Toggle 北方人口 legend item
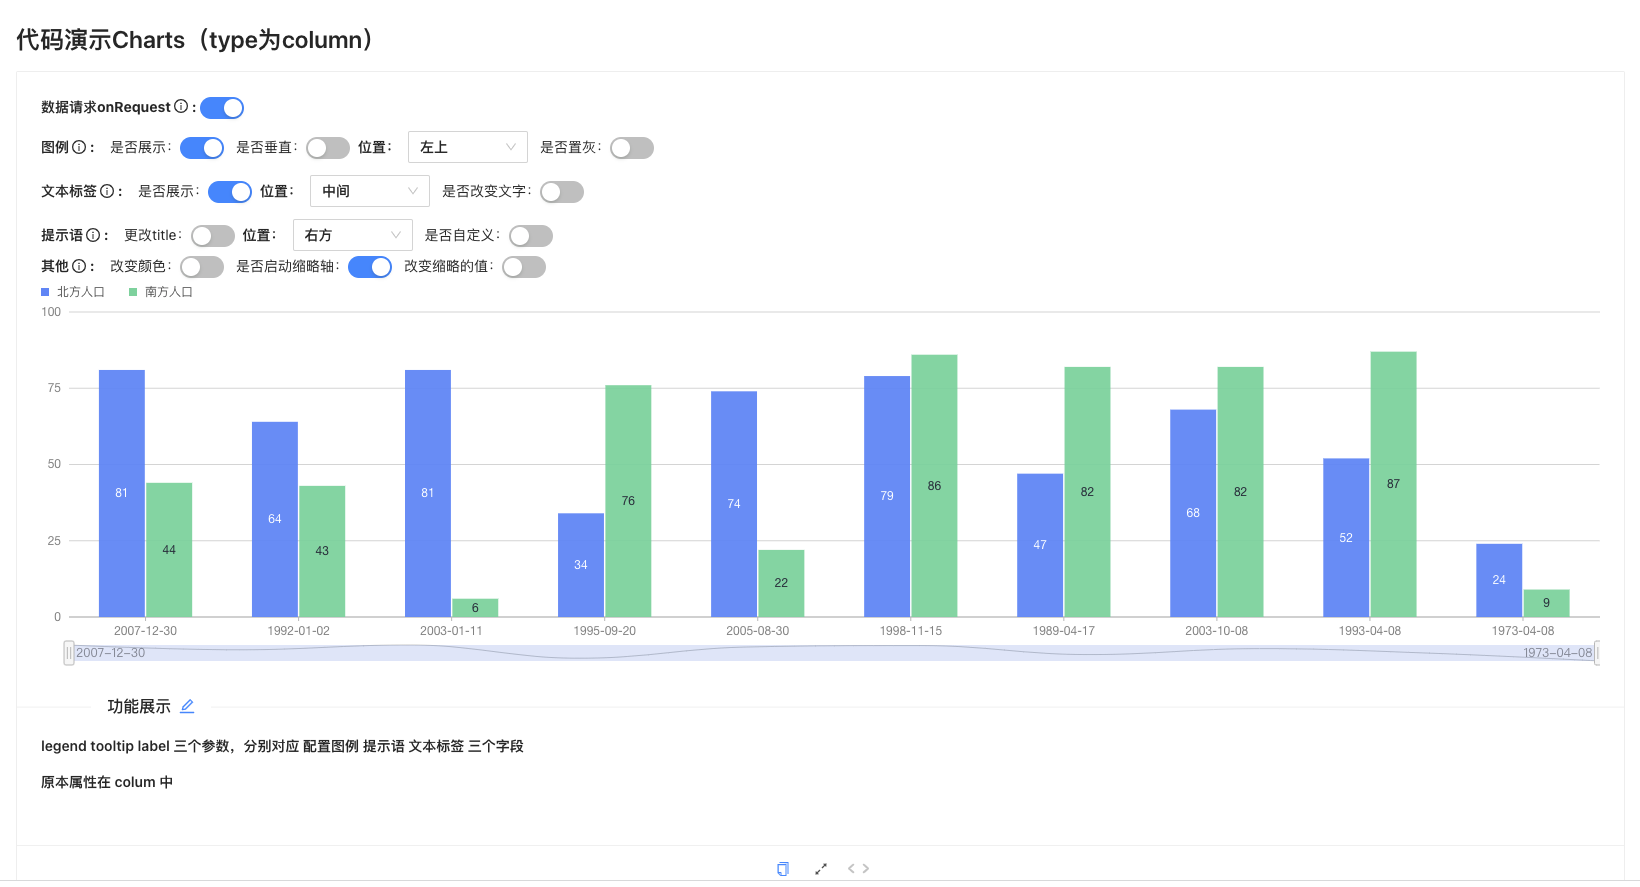 (x=73, y=292)
